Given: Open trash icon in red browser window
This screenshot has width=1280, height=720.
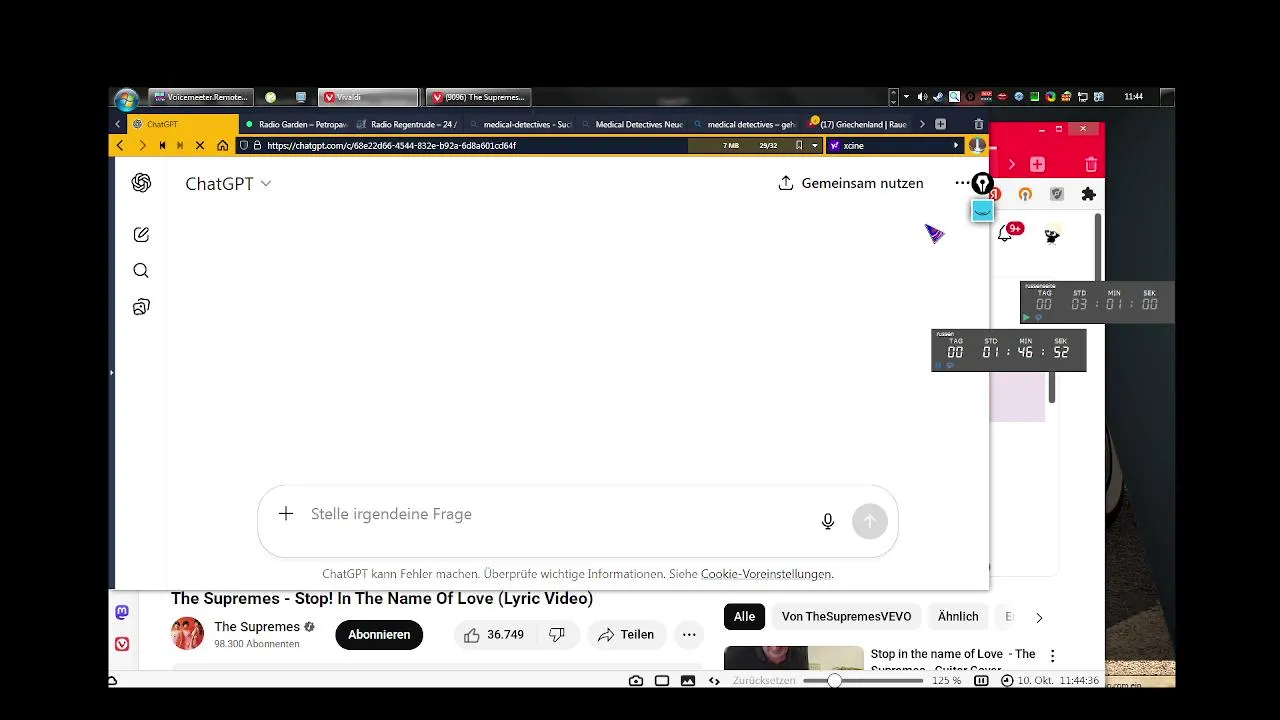Looking at the screenshot, I should coord(1091,164).
